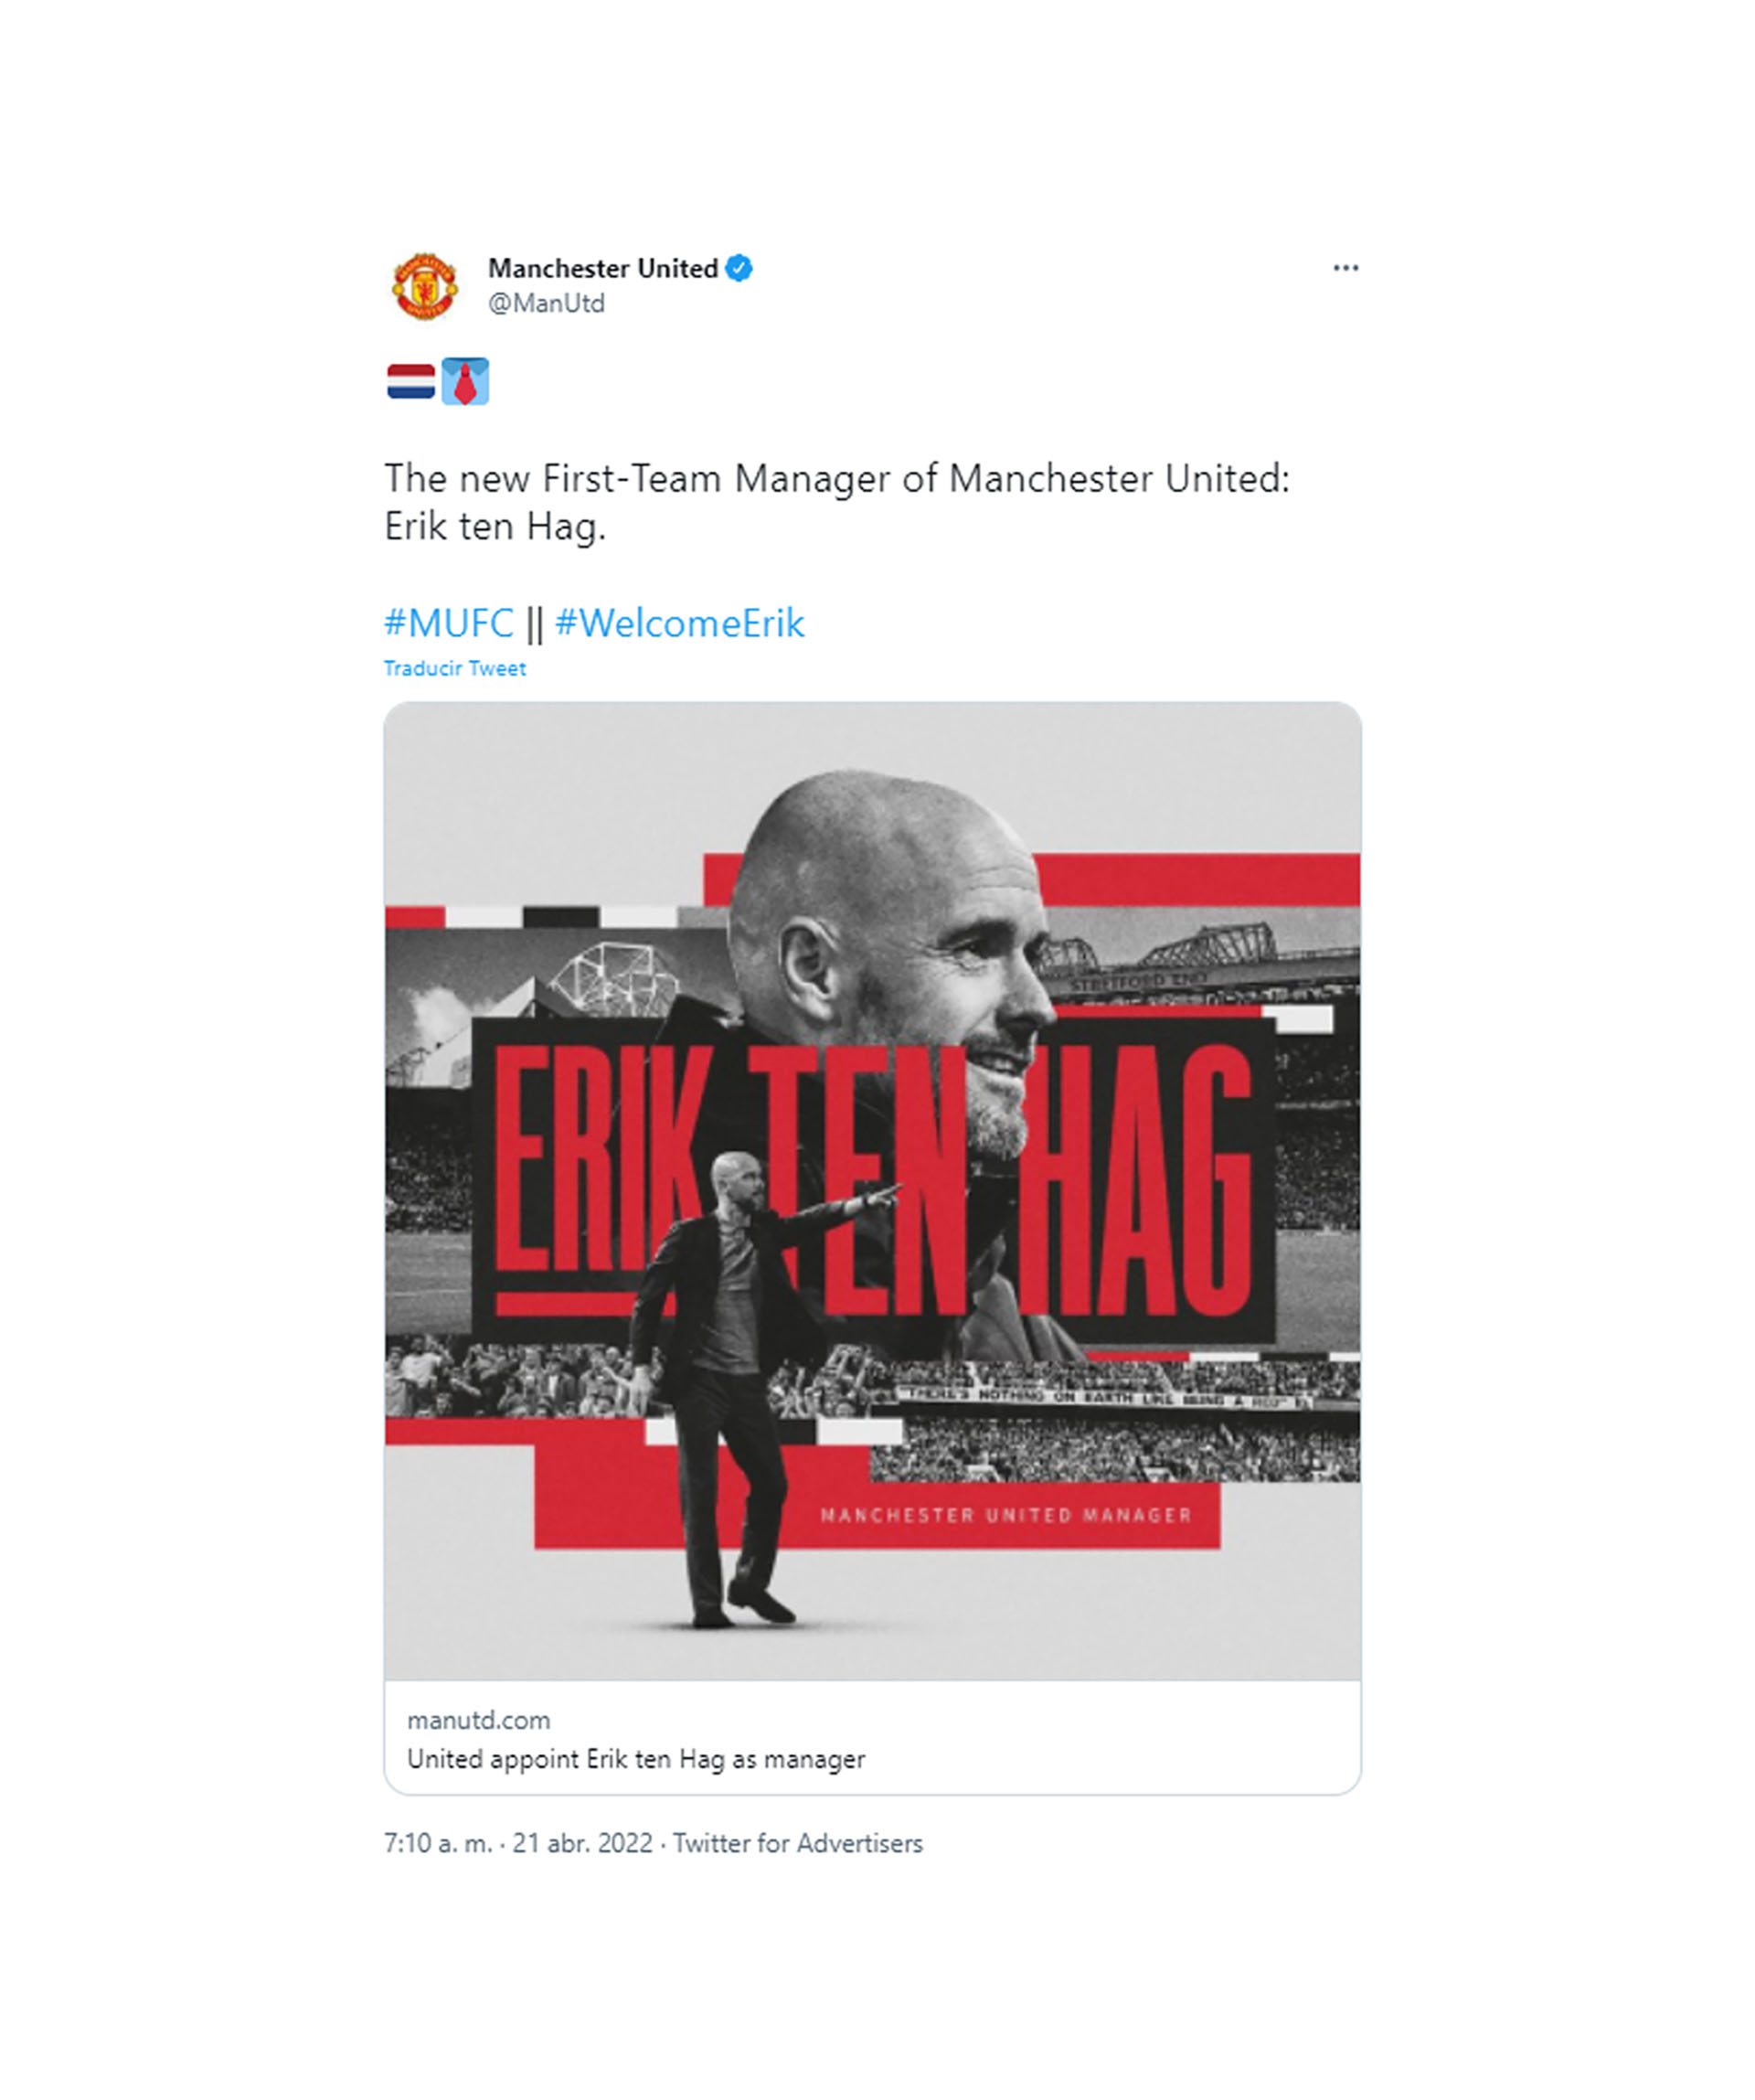The image size is (1755, 2100).
Task: Click the 7:10 a. m. timestamp
Action: 438,1843
